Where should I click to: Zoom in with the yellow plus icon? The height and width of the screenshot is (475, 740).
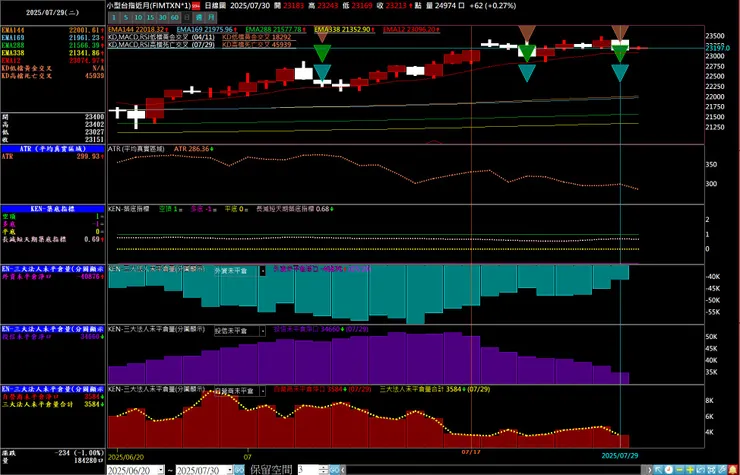[x=690, y=470]
